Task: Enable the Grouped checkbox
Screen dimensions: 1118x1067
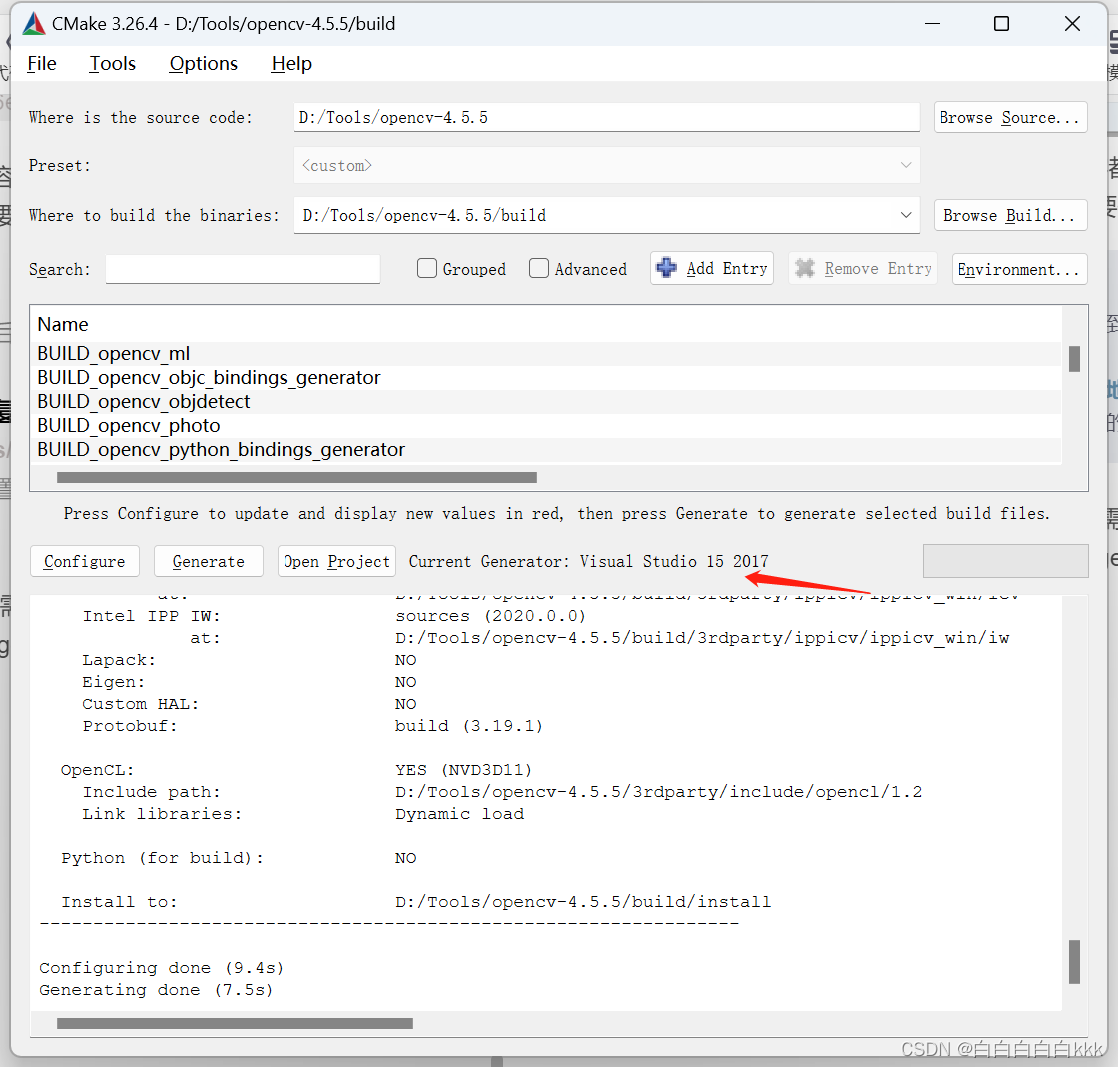Action: click(x=426, y=268)
